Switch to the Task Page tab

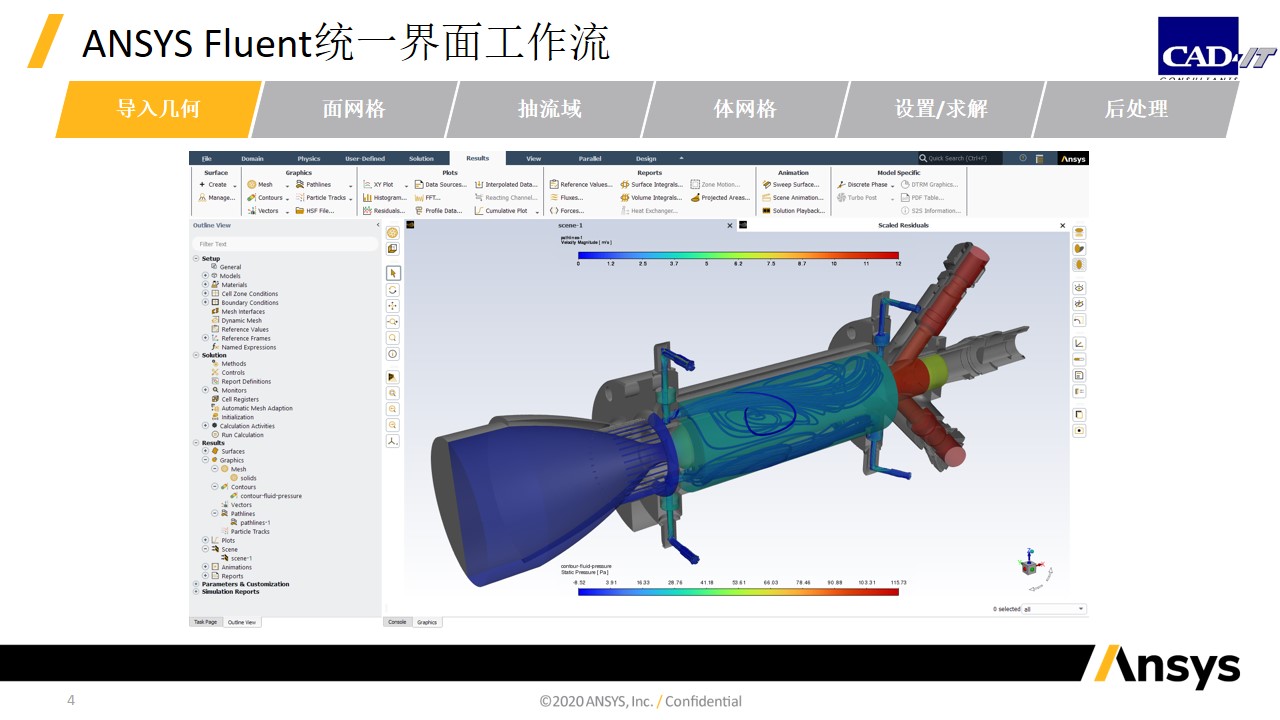(204, 622)
